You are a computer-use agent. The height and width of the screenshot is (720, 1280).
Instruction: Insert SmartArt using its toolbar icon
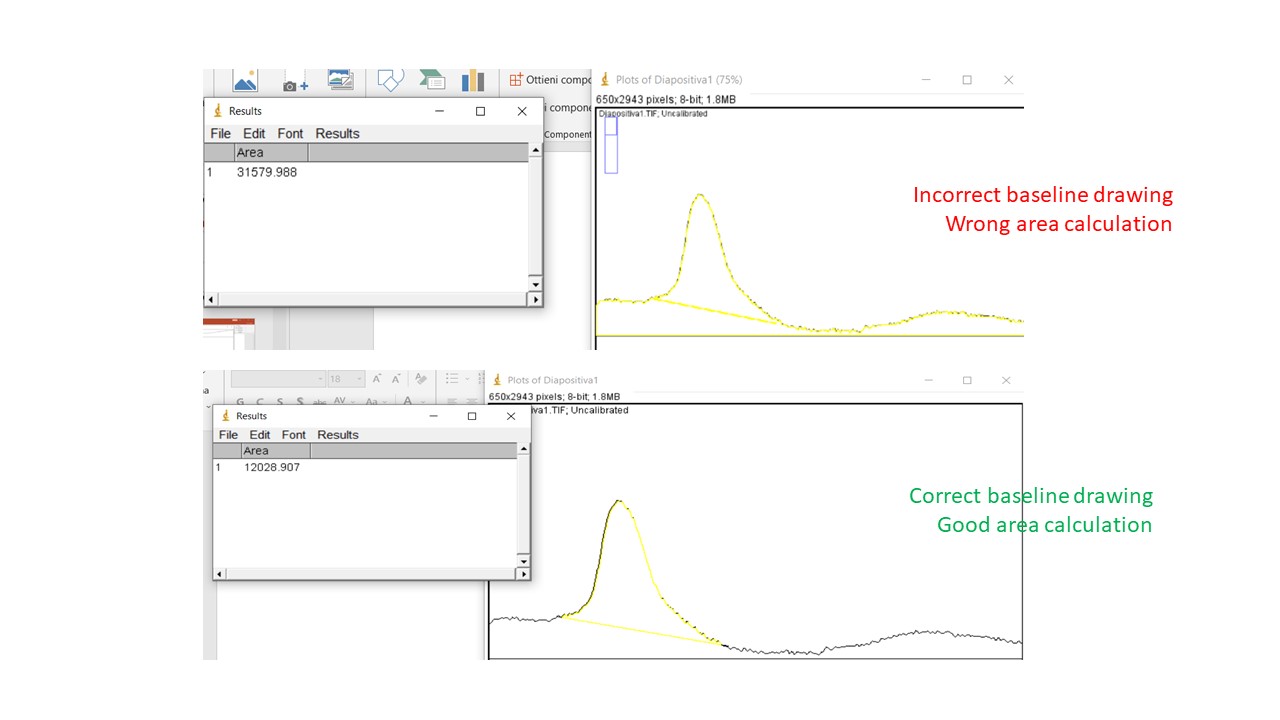click(432, 80)
